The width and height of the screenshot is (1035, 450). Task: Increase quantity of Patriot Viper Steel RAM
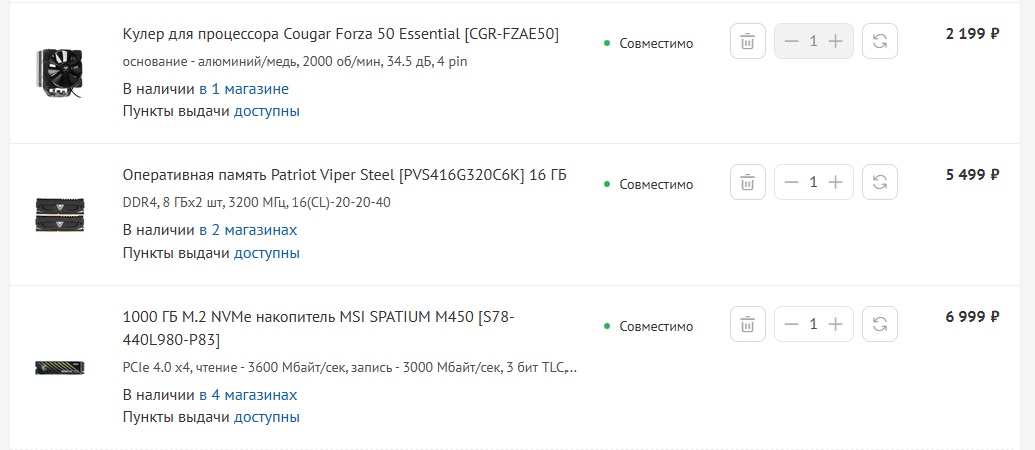[836, 182]
